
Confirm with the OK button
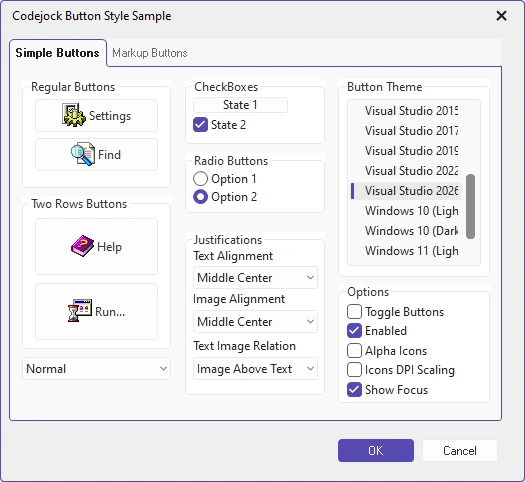376,451
